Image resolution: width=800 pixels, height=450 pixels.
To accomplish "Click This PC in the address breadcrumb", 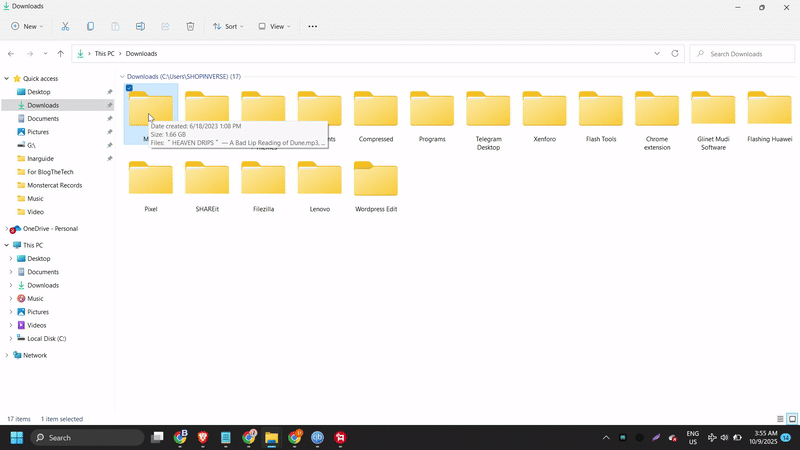I will pyautogui.click(x=104, y=53).
